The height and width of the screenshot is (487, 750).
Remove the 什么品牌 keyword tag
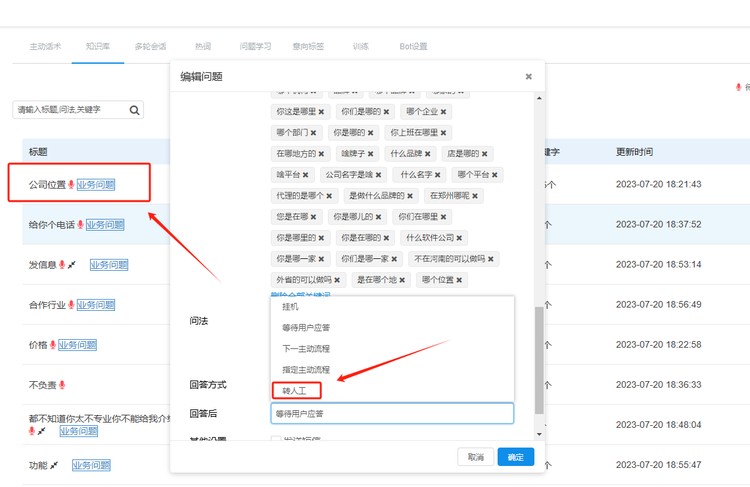428,154
